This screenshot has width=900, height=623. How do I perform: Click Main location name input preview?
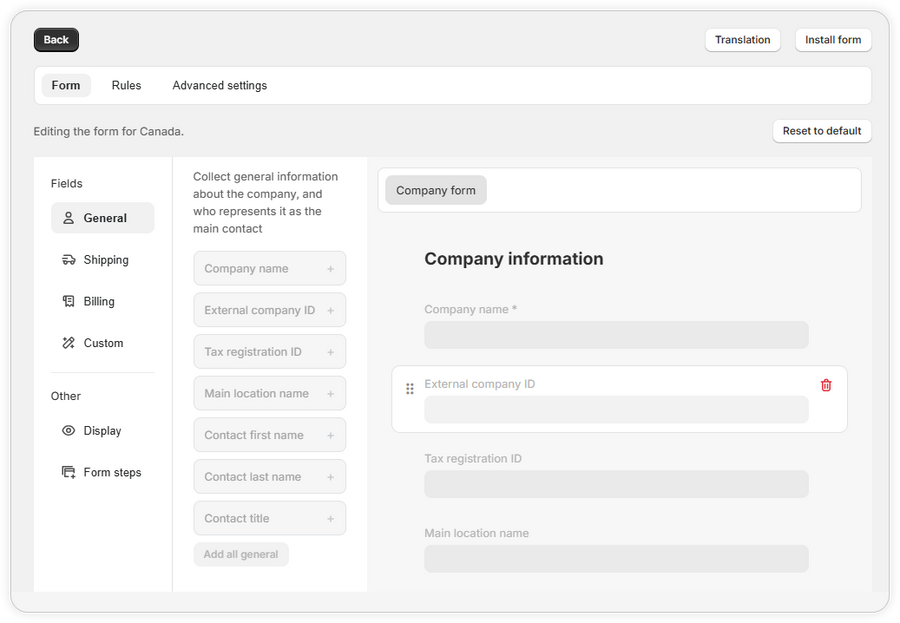click(x=616, y=559)
